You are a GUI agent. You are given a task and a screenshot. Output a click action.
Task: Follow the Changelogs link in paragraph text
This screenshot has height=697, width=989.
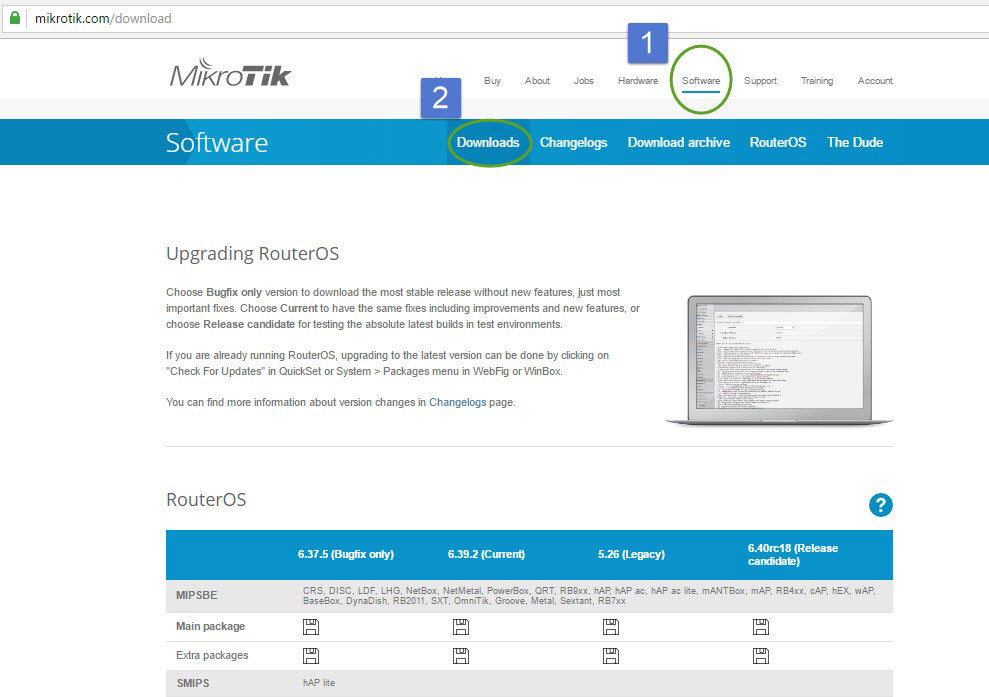[457, 402]
